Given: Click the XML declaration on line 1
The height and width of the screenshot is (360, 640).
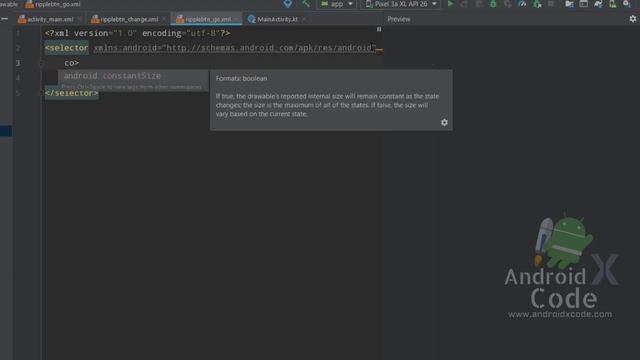Looking at the screenshot, I should [138, 33].
